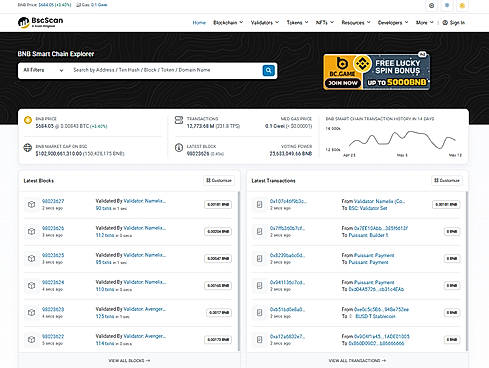This screenshot has height=368, width=489.
Task: Open the 90 txns link
Action: (103, 208)
